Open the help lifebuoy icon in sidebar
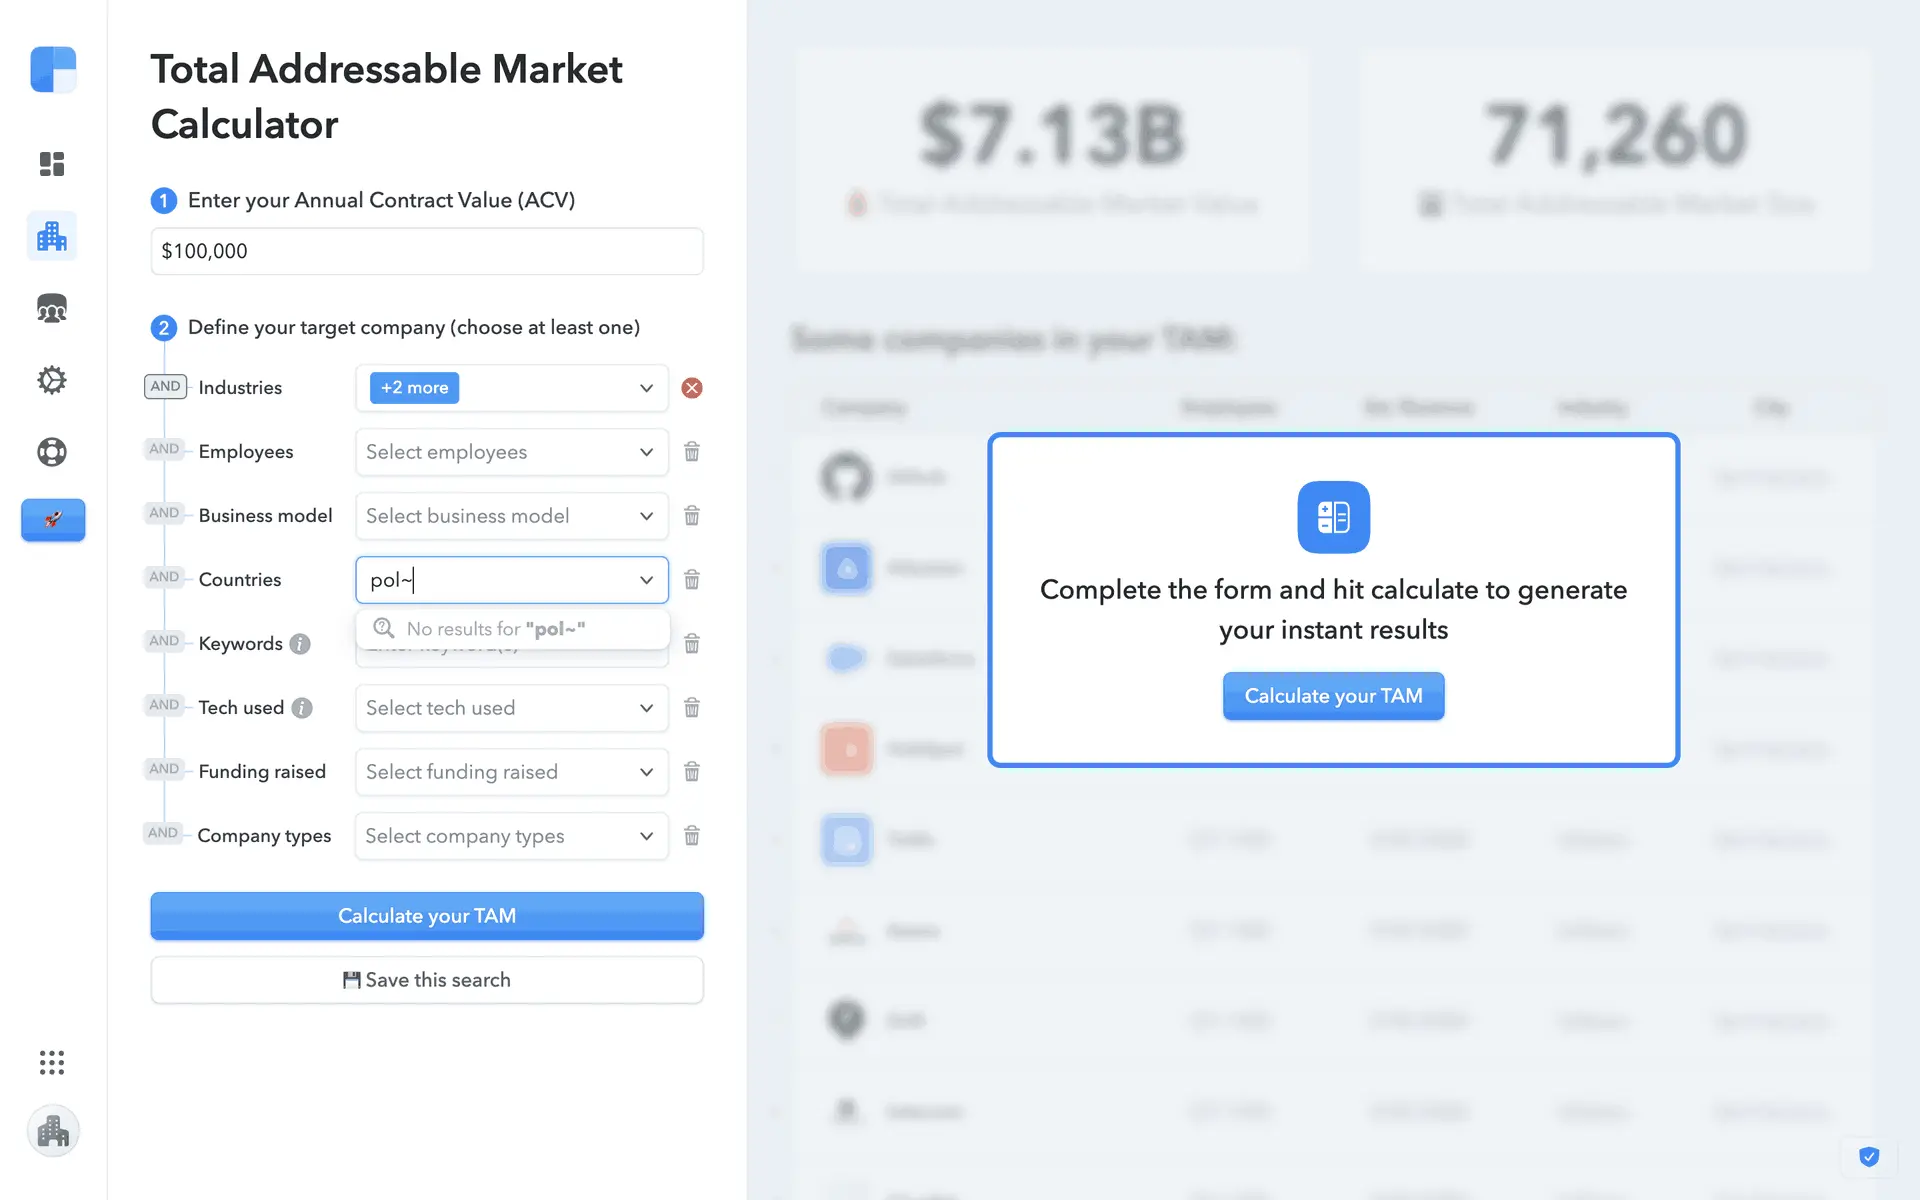Viewport: 1920px width, 1200px height. [52, 452]
